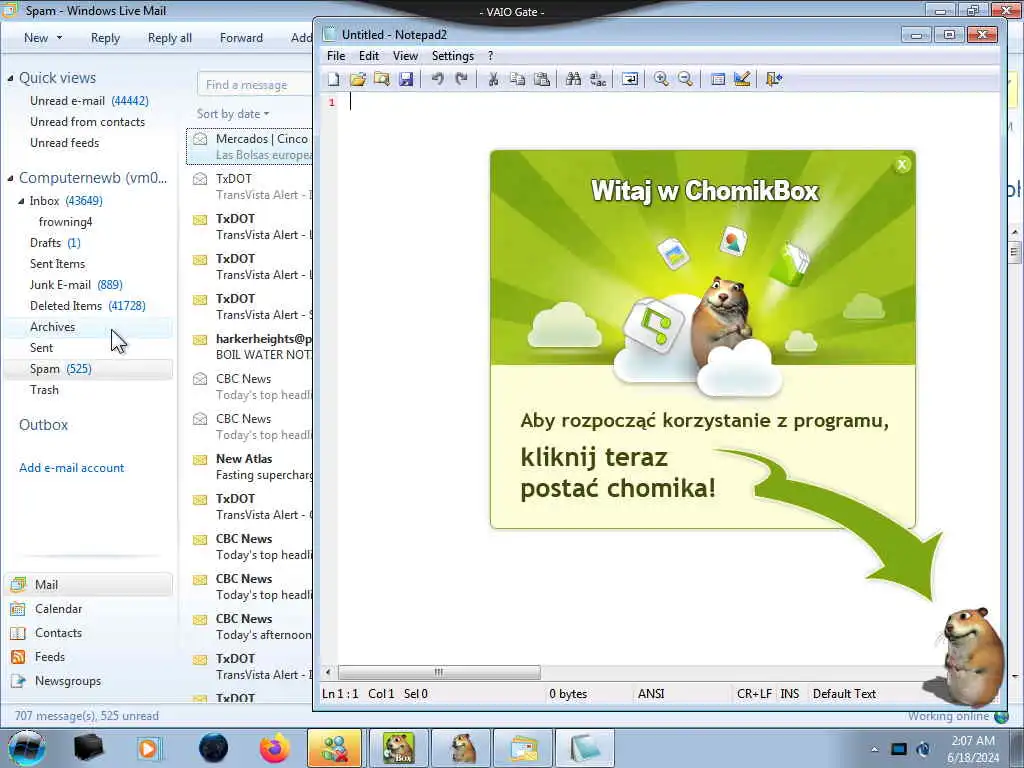Zoom in with the magnifier plus icon
Viewport: 1024px width, 768px height.
pos(661,79)
